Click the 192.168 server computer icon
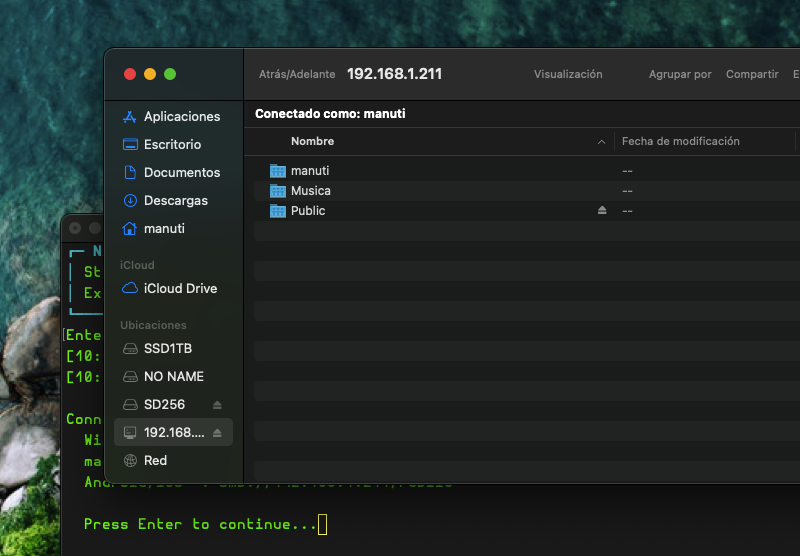The image size is (800, 556). tap(130, 433)
